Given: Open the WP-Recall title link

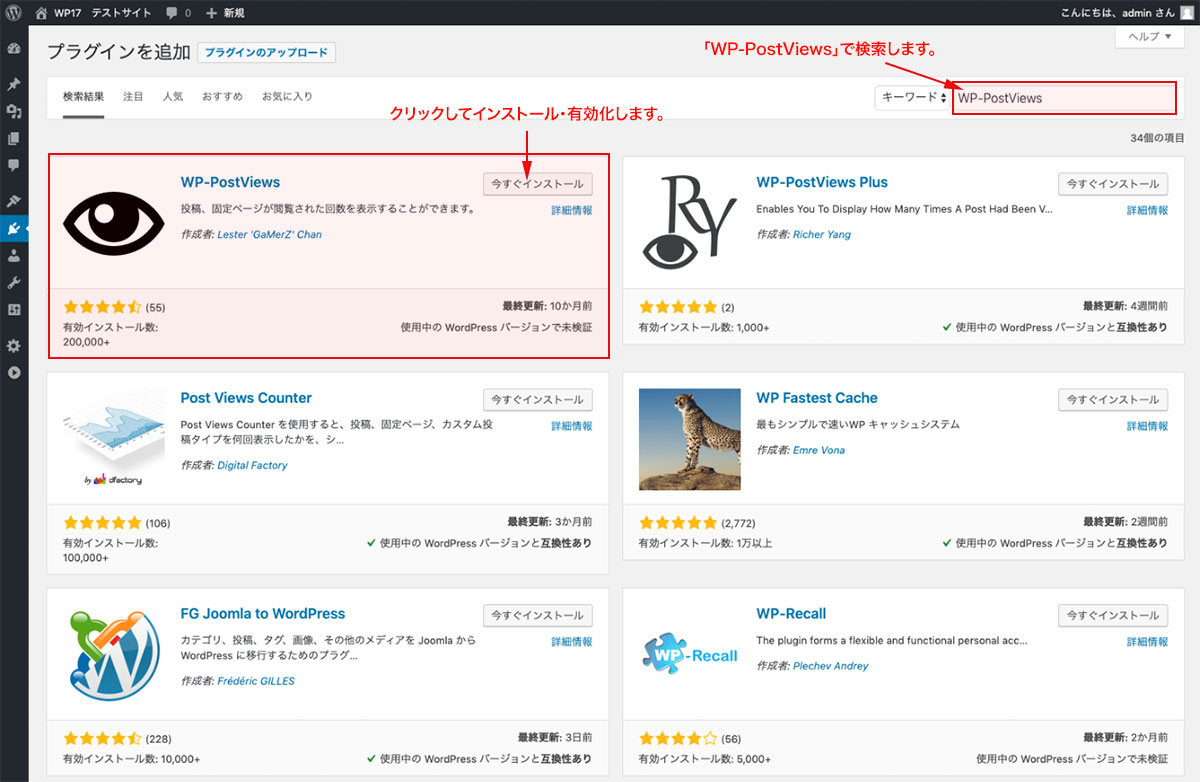Looking at the screenshot, I should point(791,614).
